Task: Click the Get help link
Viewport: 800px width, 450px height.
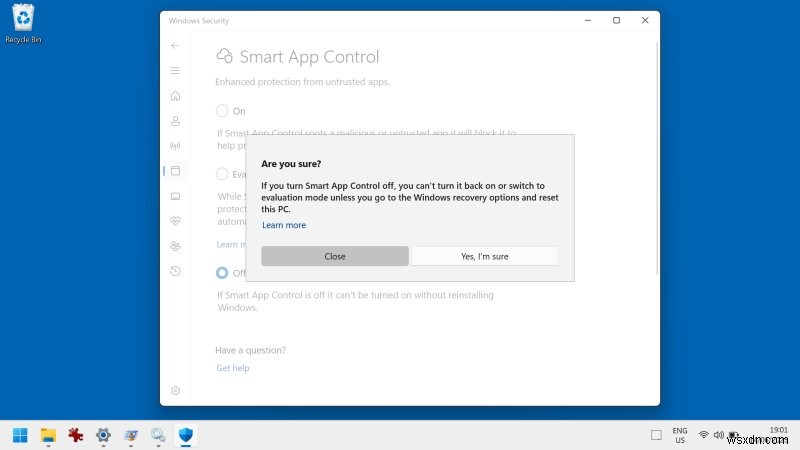Action: pyautogui.click(x=233, y=368)
